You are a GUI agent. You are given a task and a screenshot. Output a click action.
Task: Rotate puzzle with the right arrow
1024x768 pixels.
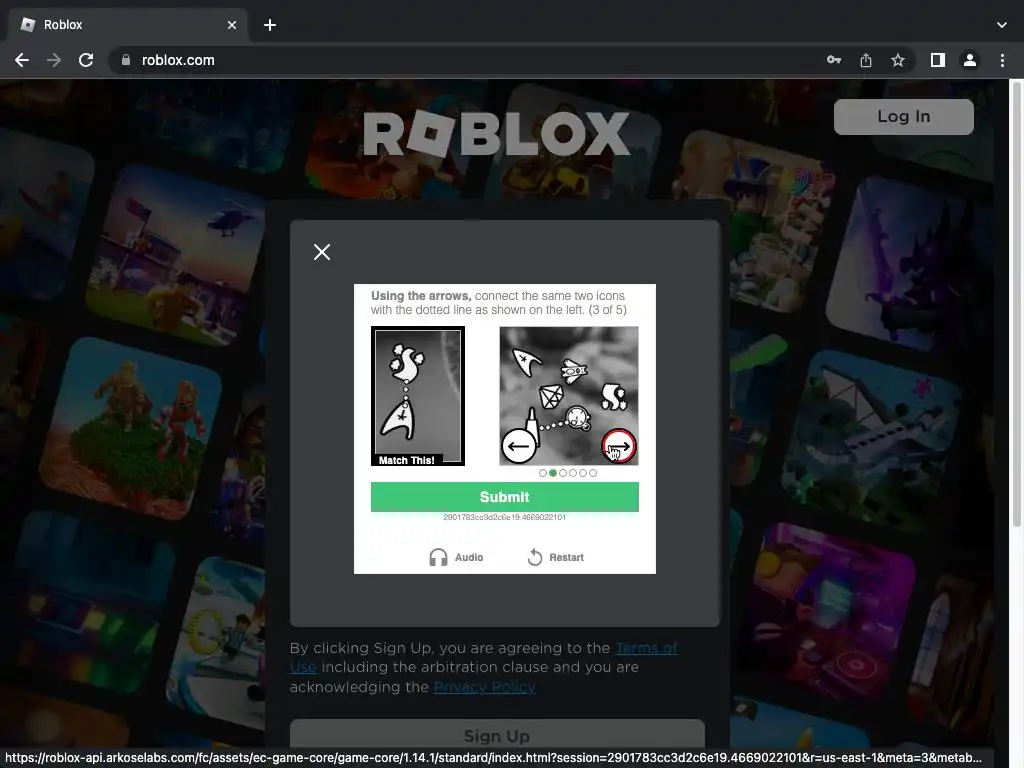618,446
